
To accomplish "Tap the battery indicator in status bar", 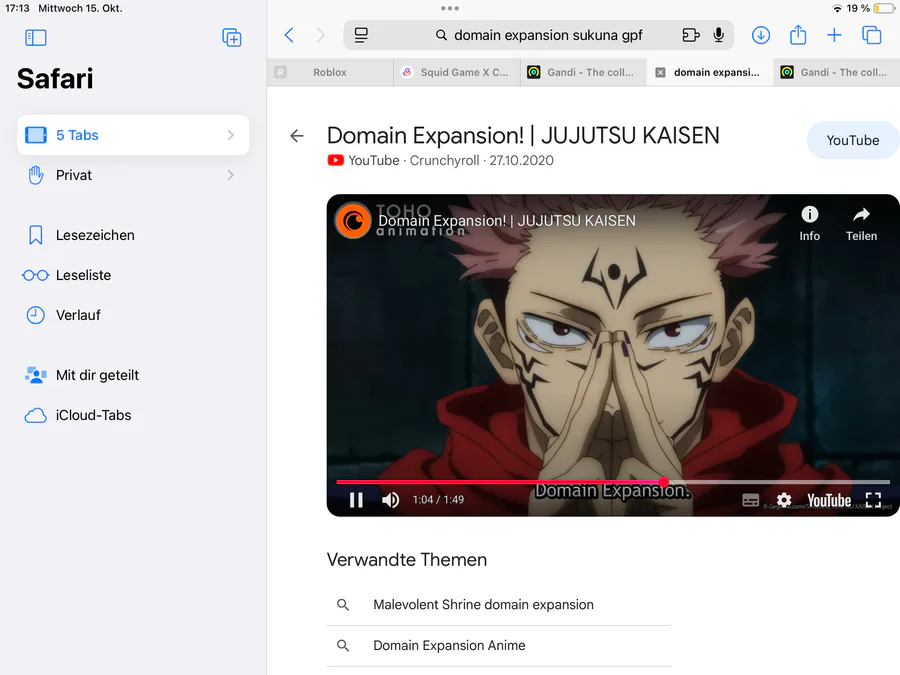I will pyautogui.click(x=884, y=8).
